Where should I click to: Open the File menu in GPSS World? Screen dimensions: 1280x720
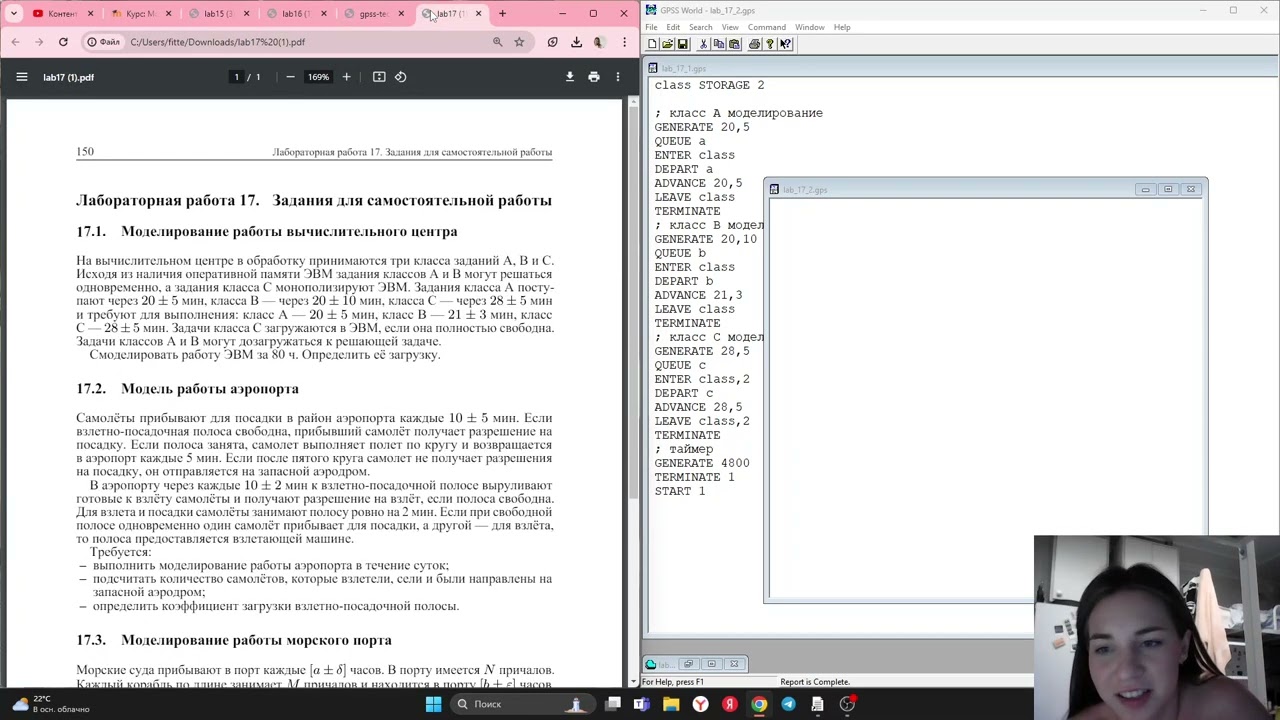[651, 27]
